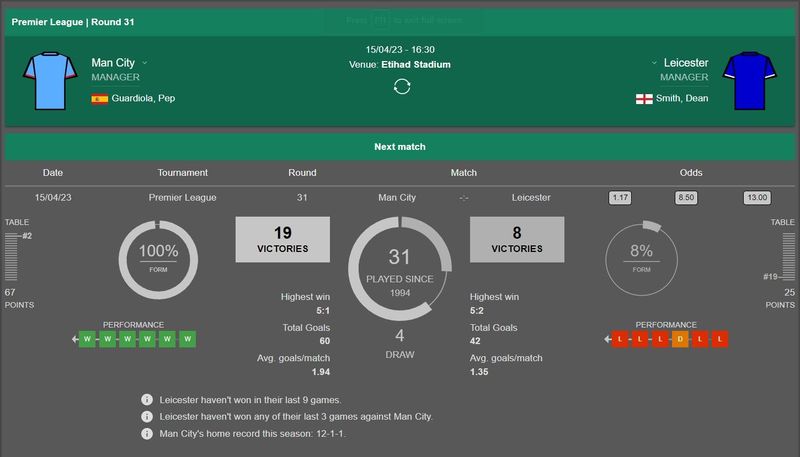Image resolution: width=800 pixels, height=457 pixels.
Task: Click the 31 played since 1994 ring
Action: (400, 269)
